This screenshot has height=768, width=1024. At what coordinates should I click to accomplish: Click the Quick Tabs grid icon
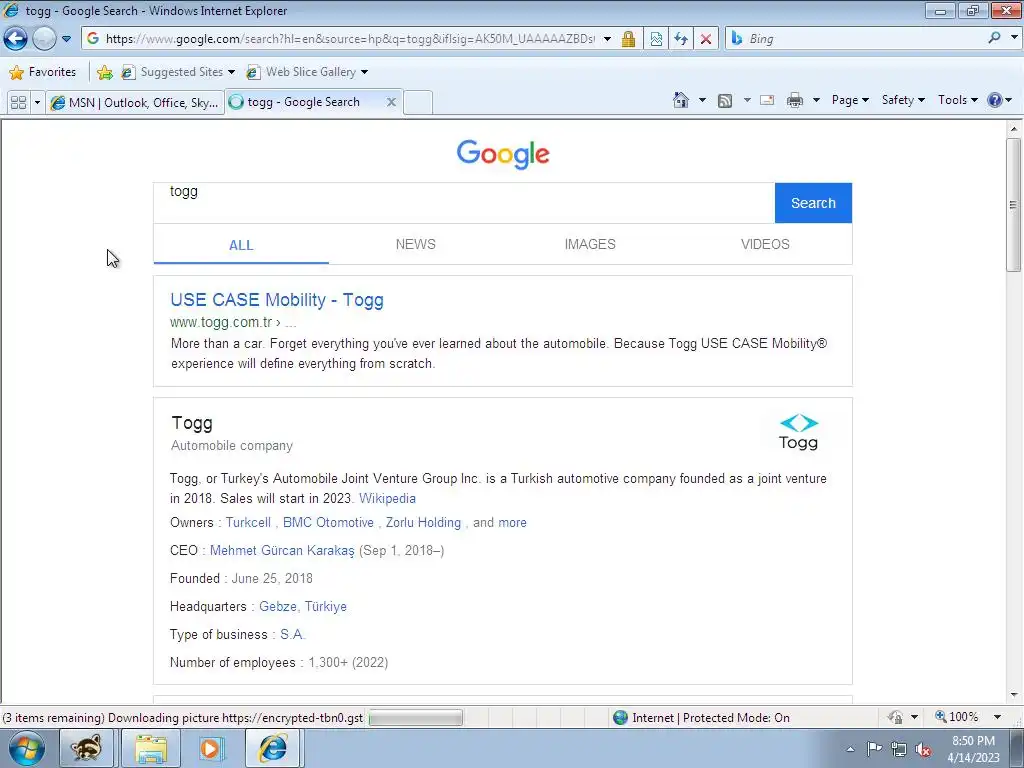pos(18,103)
